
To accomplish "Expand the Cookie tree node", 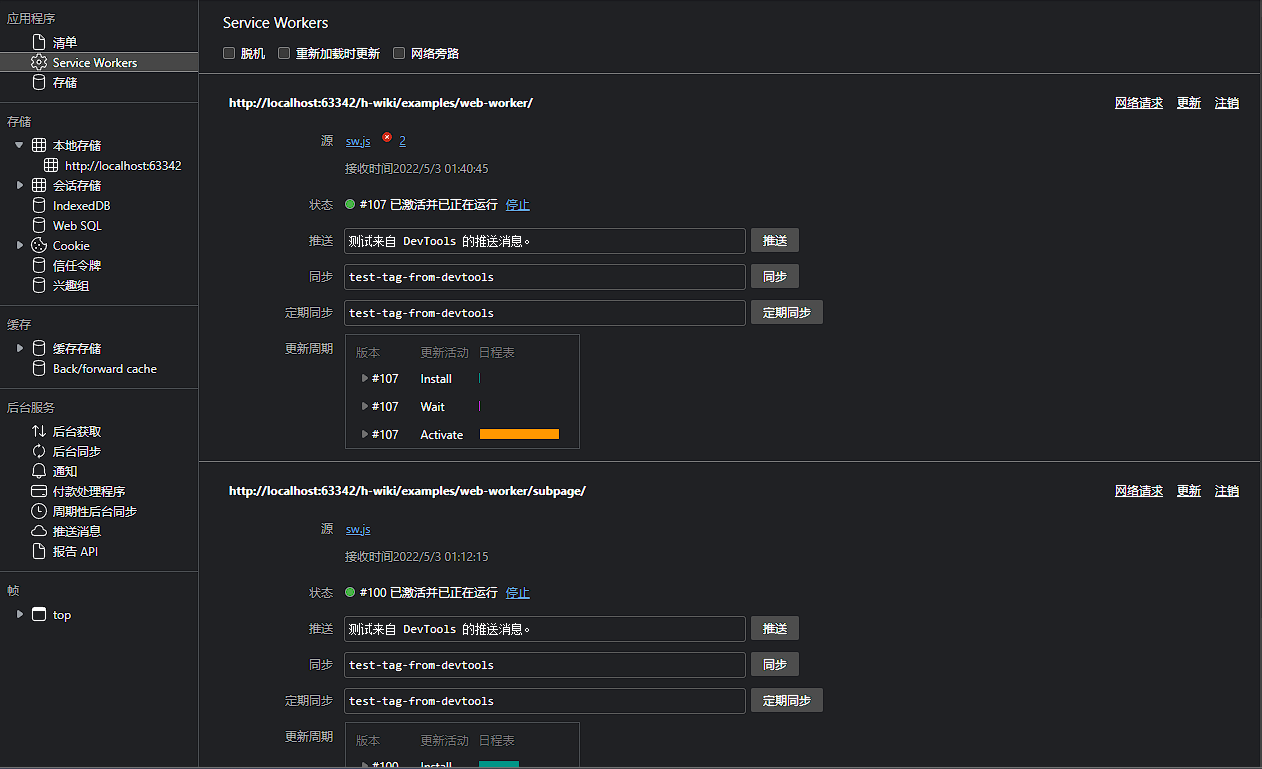I will 19,245.
